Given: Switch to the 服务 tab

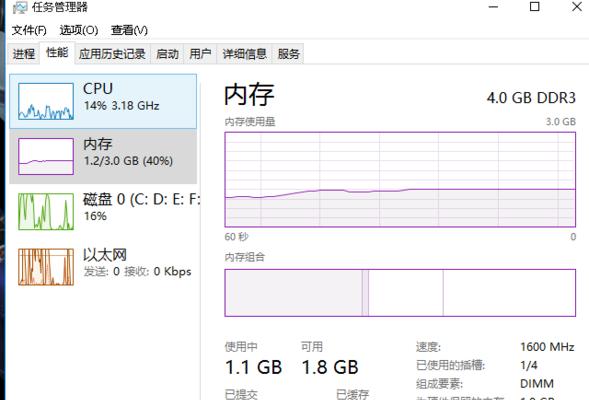Looking at the screenshot, I should tap(288, 54).
